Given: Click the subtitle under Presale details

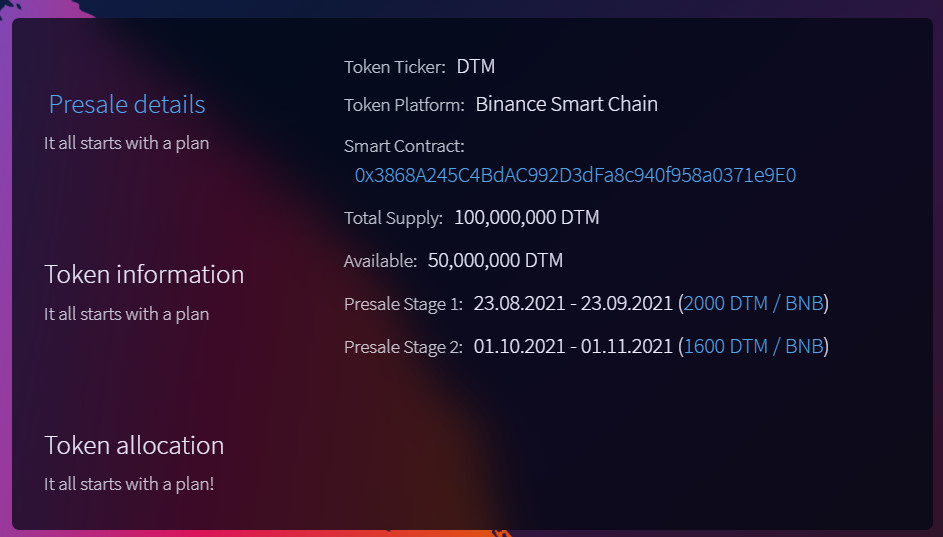Looking at the screenshot, I should click(x=127, y=143).
